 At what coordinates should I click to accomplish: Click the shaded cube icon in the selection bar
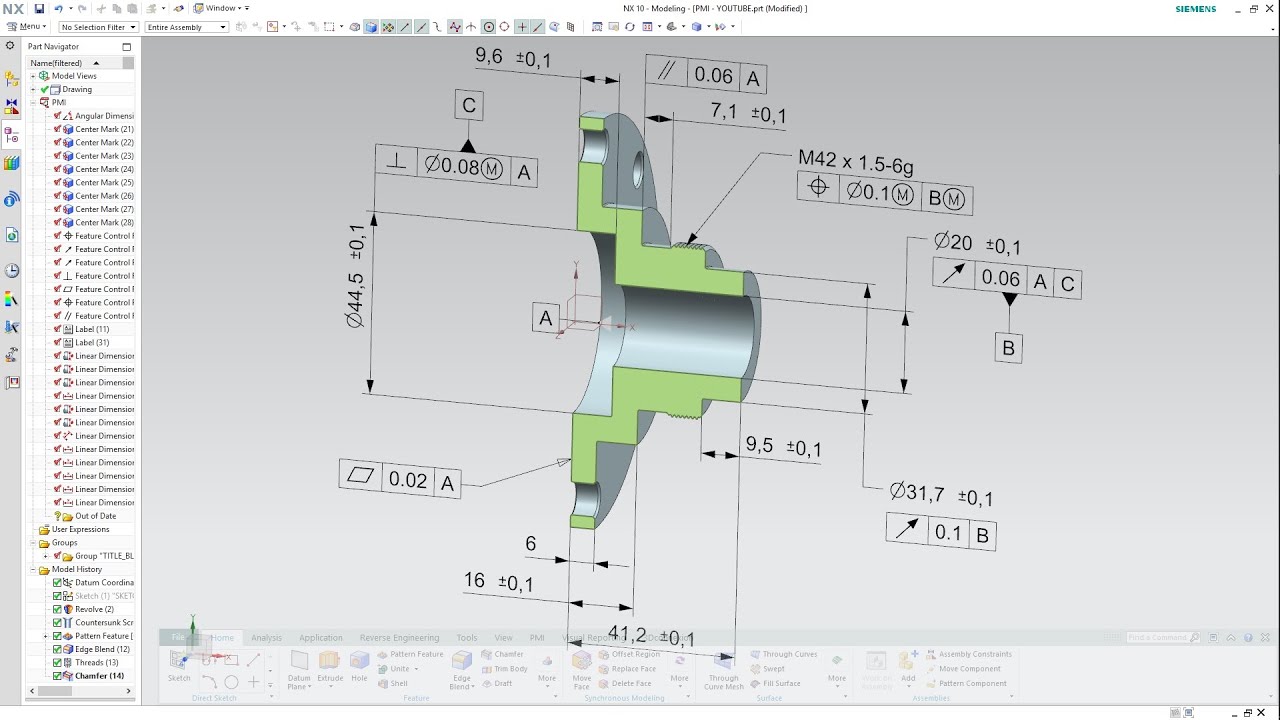[x=371, y=27]
